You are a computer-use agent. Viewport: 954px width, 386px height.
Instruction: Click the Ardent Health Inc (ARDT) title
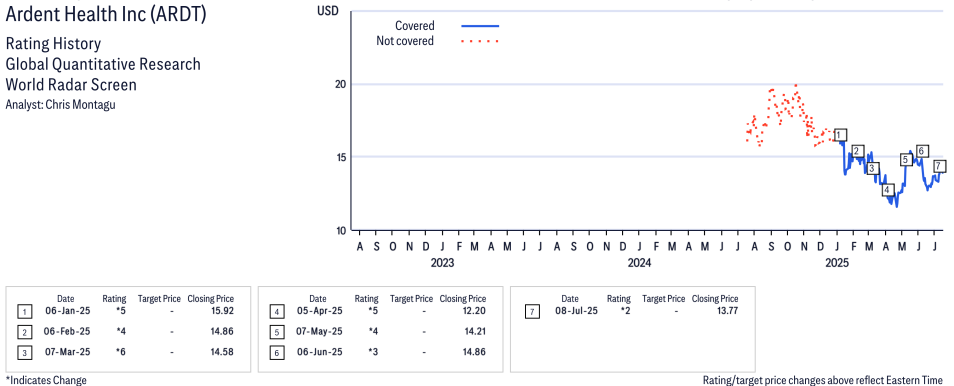[x=106, y=15]
